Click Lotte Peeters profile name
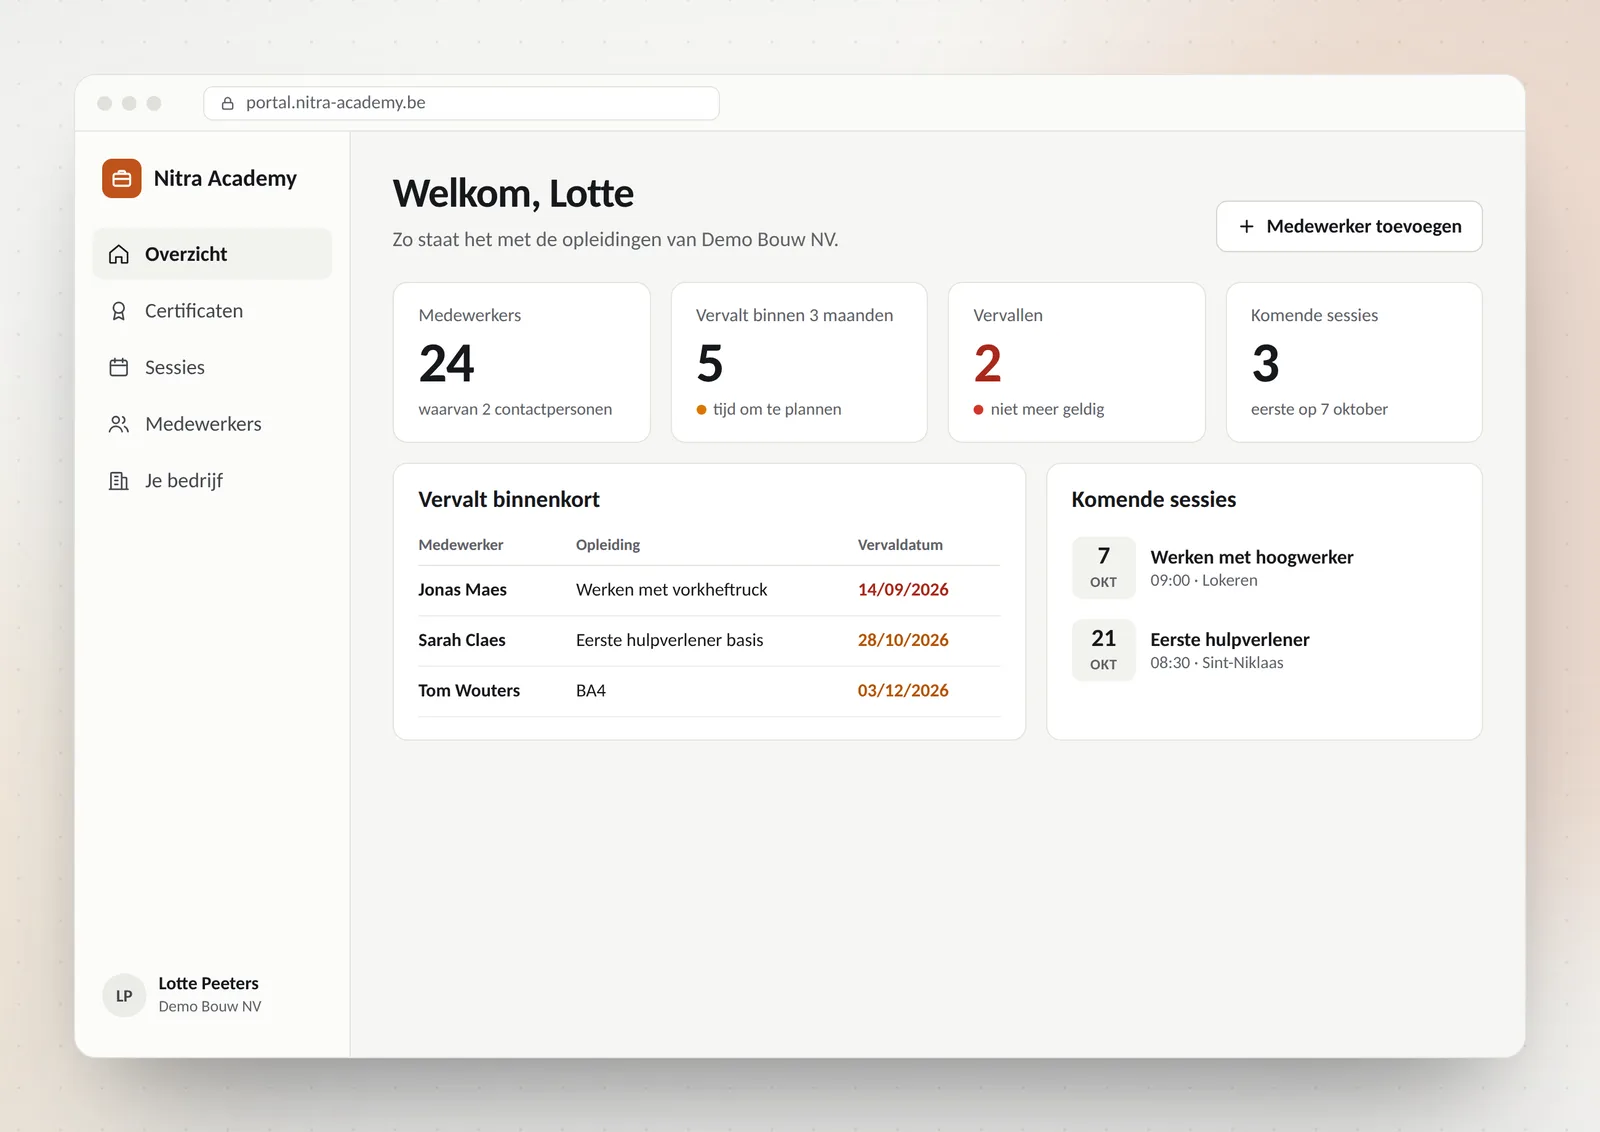The image size is (1600, 1132). (x=209, y=984)
